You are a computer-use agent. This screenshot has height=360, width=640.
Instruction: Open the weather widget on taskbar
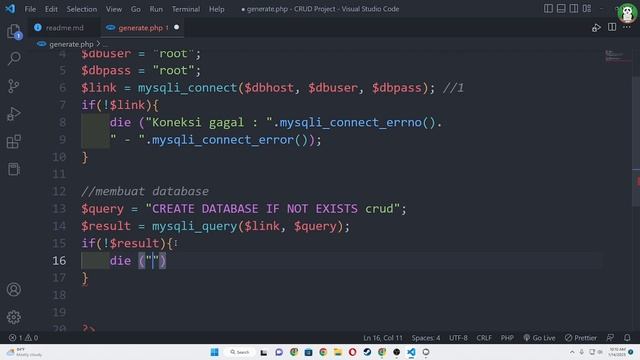pyautogui.click(x=24, y=352)
